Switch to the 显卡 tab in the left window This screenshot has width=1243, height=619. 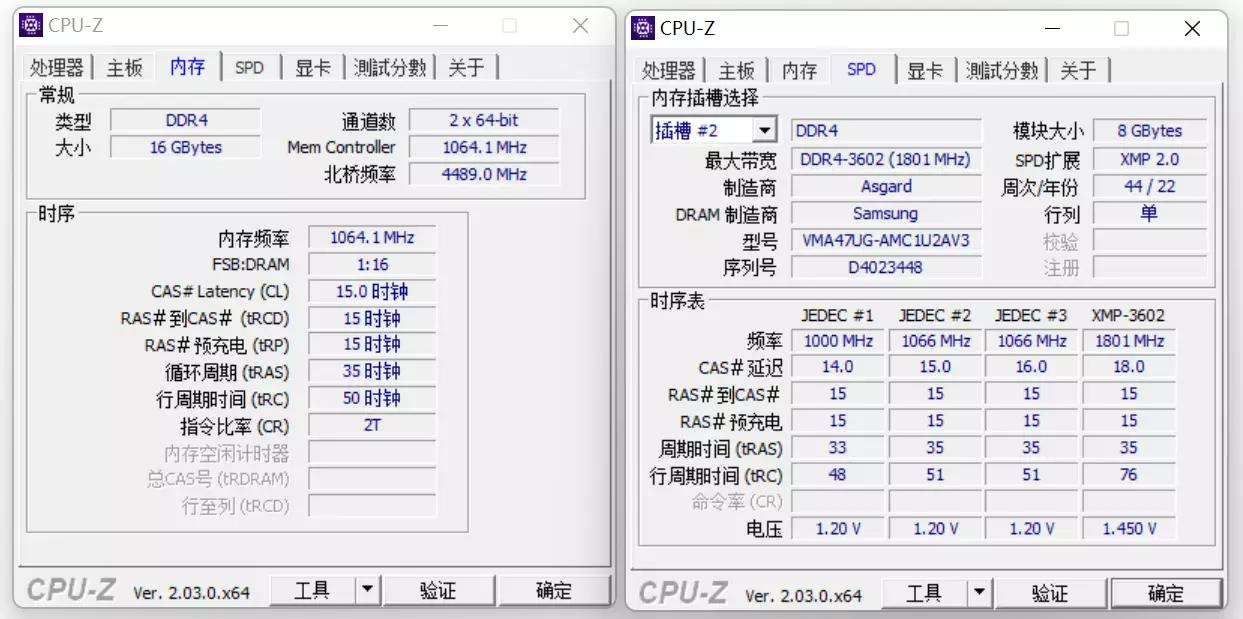(312, 67)
